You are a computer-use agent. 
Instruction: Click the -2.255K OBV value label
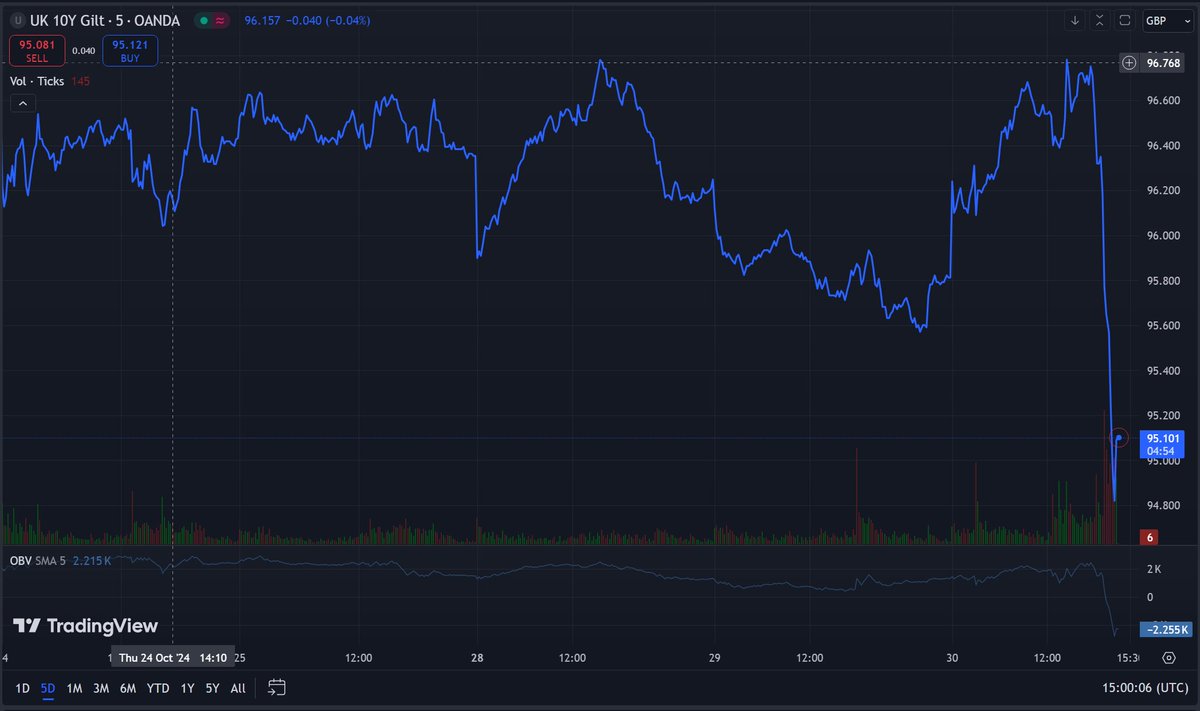click(x=1168, y=629)
